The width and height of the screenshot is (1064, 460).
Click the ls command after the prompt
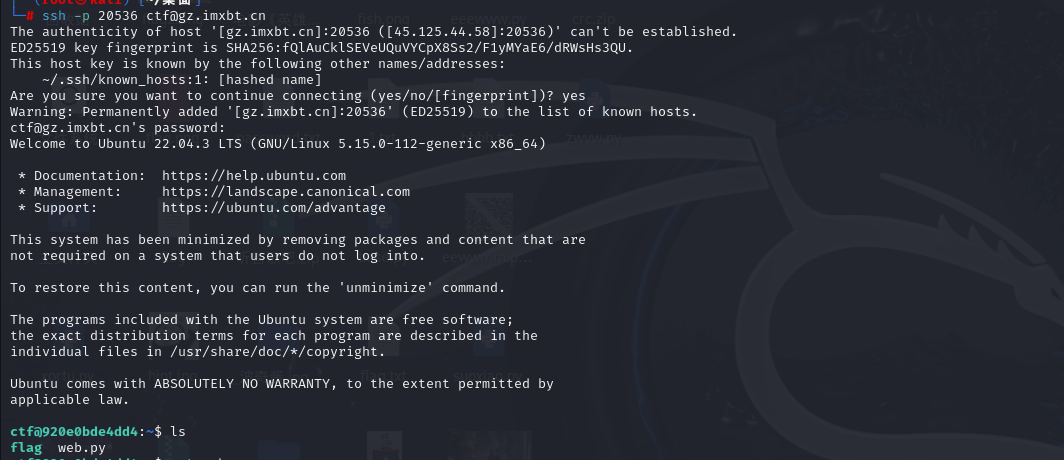pyautogui.click(x=178, y=432)
